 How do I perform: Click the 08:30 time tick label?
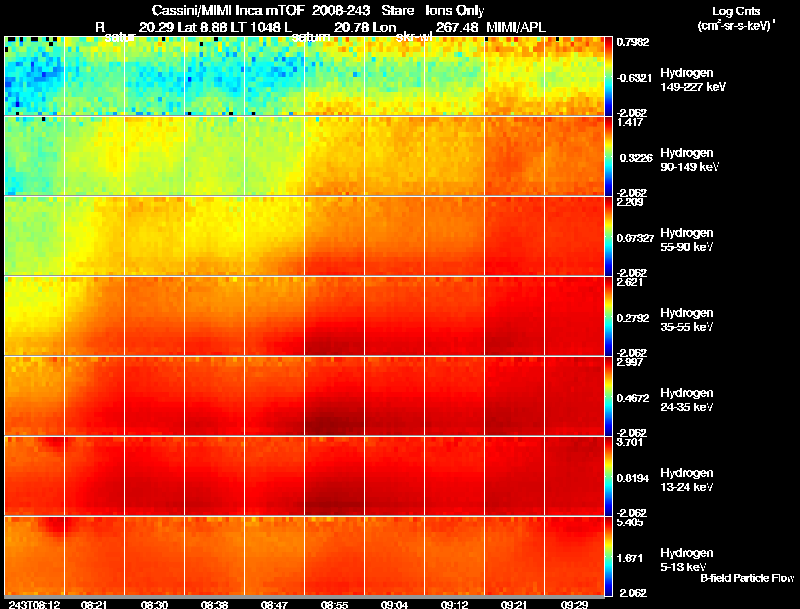[x=154, y=604]
